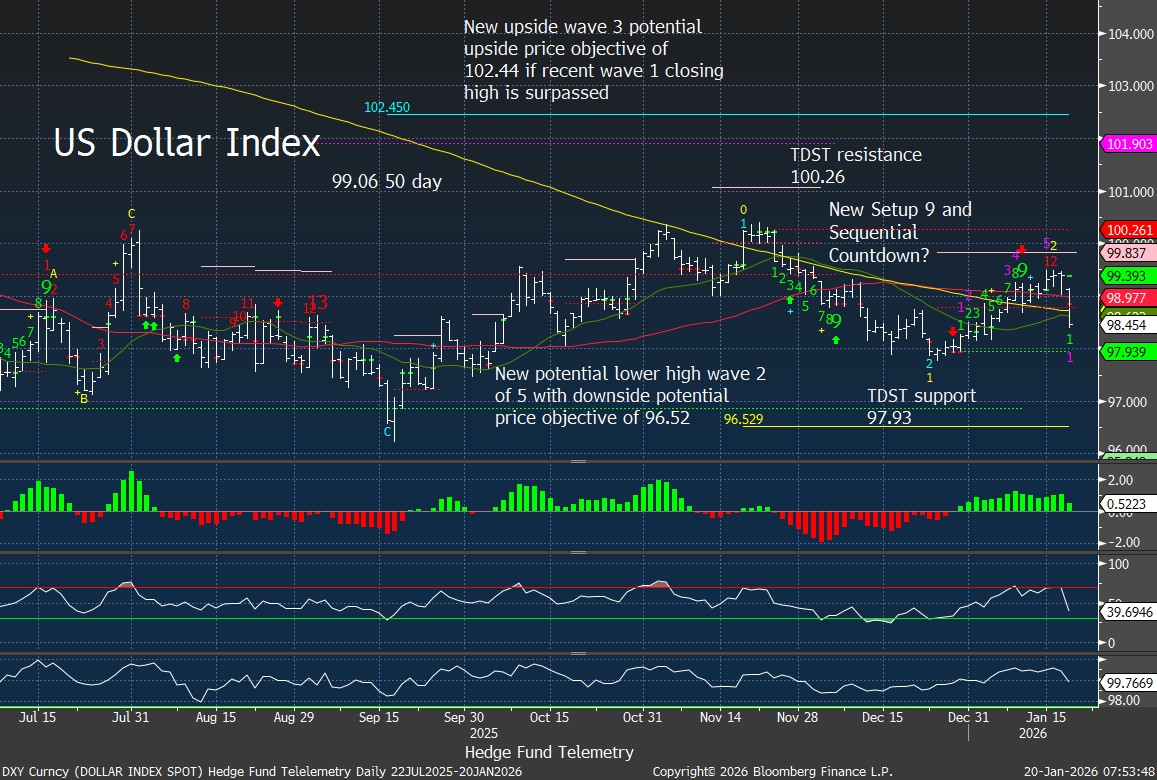Screen dimensions: 1157x780
Task: Click the green up arrow below December's green 9
Action: [x=836, y=340]
